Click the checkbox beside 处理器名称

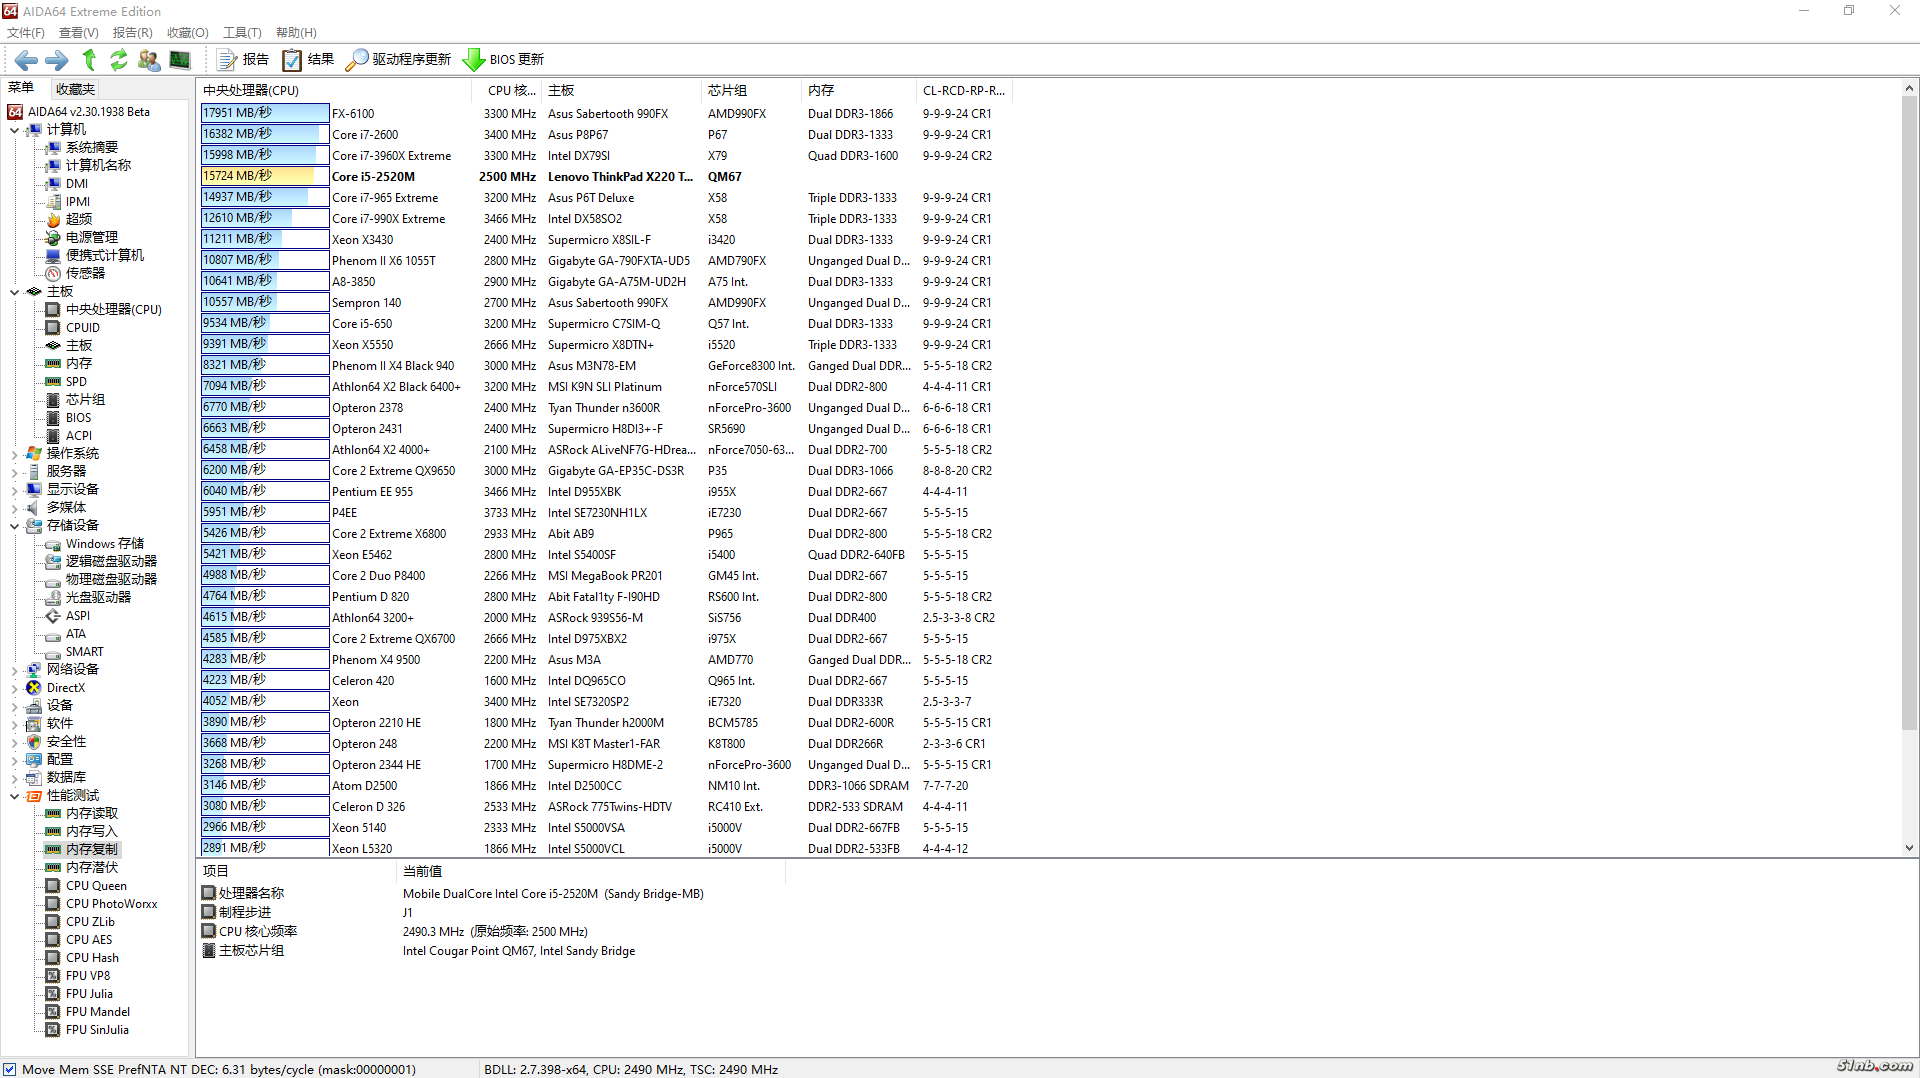tap(209, 893)
